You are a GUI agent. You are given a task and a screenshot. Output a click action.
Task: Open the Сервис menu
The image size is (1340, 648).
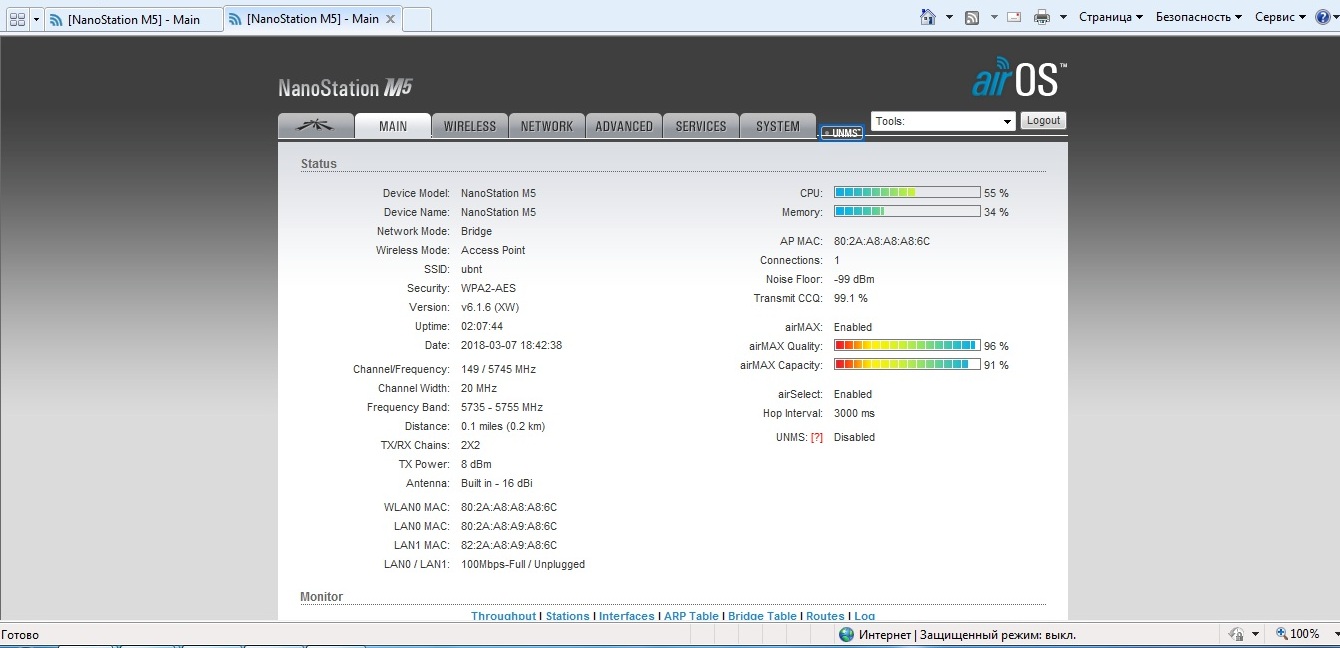click(x=1280, y=17)
